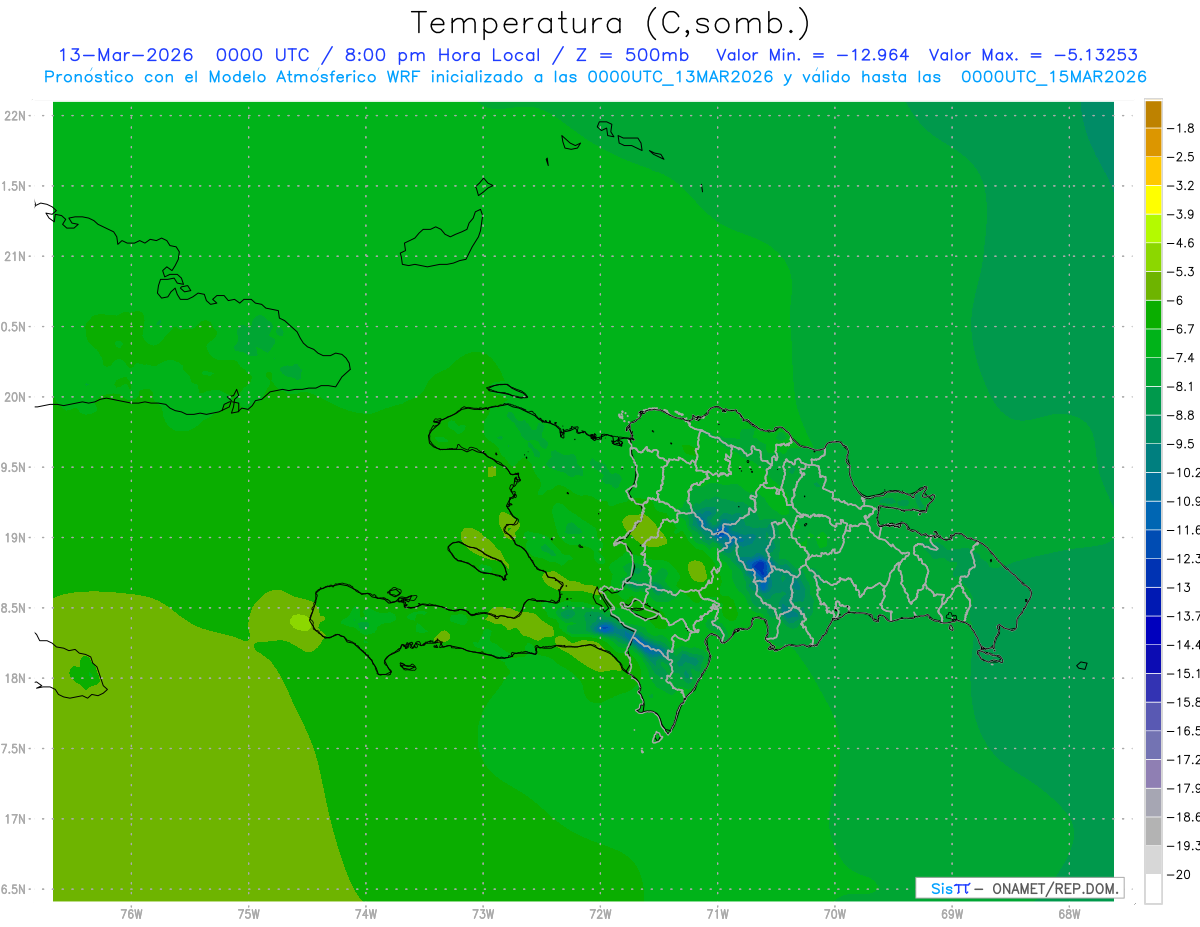Click the -8.1 legend value label
Viewport: 1200px width, 927px height.
[1184, 386]
